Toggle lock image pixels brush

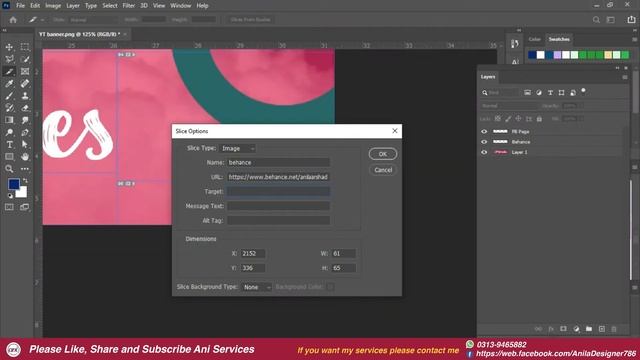coord(508,118)
